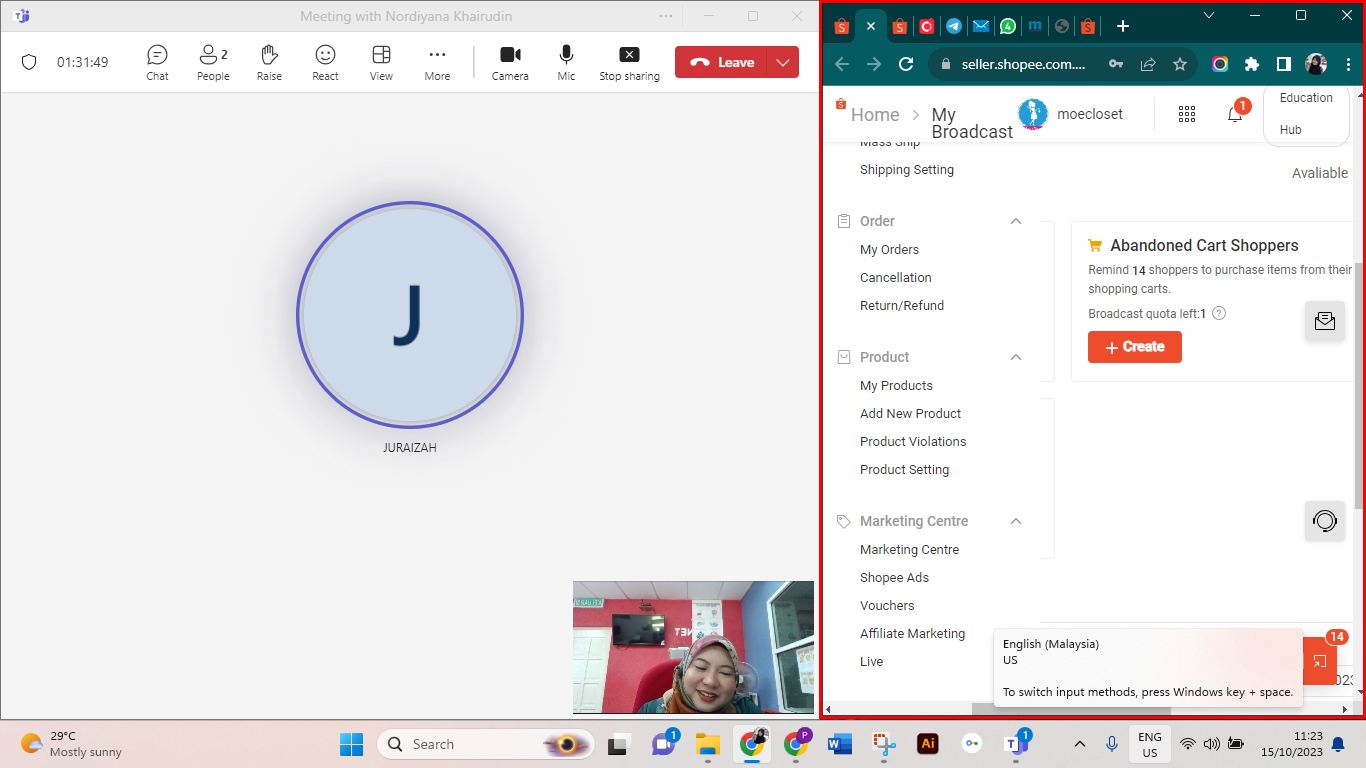The image size is (1366, 768).
Task: Close the active Chrome tab
Action: click(x=870, y=27)
